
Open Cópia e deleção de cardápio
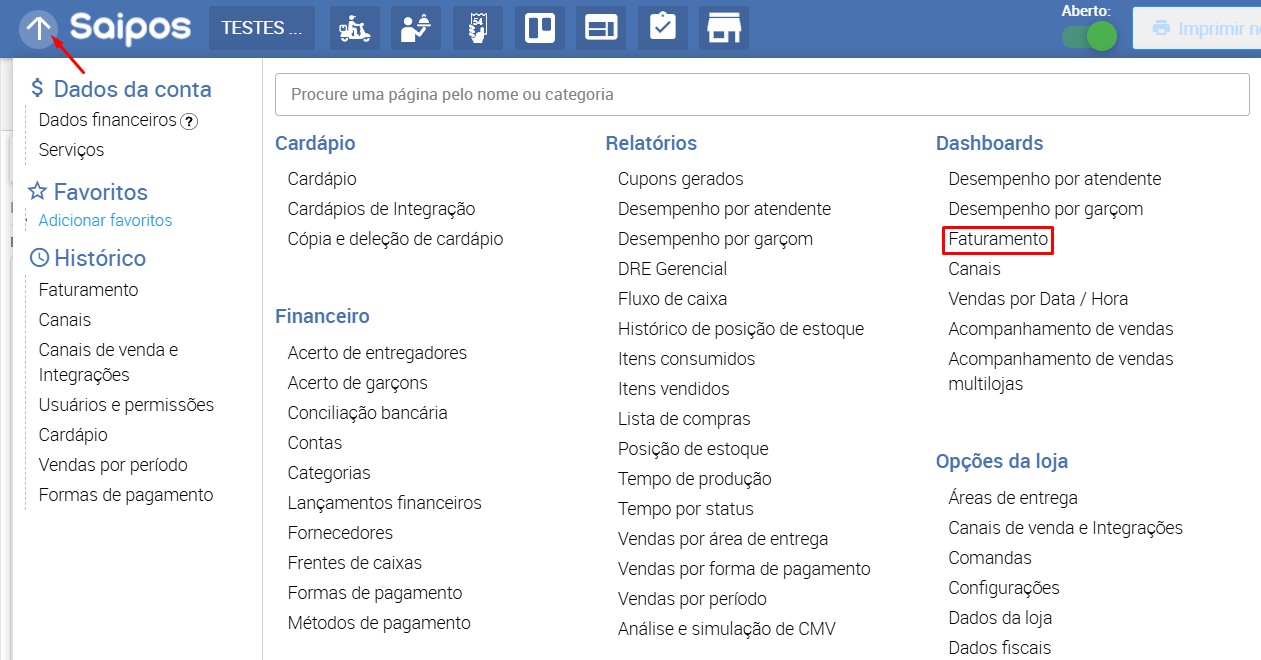click(395, 239)
